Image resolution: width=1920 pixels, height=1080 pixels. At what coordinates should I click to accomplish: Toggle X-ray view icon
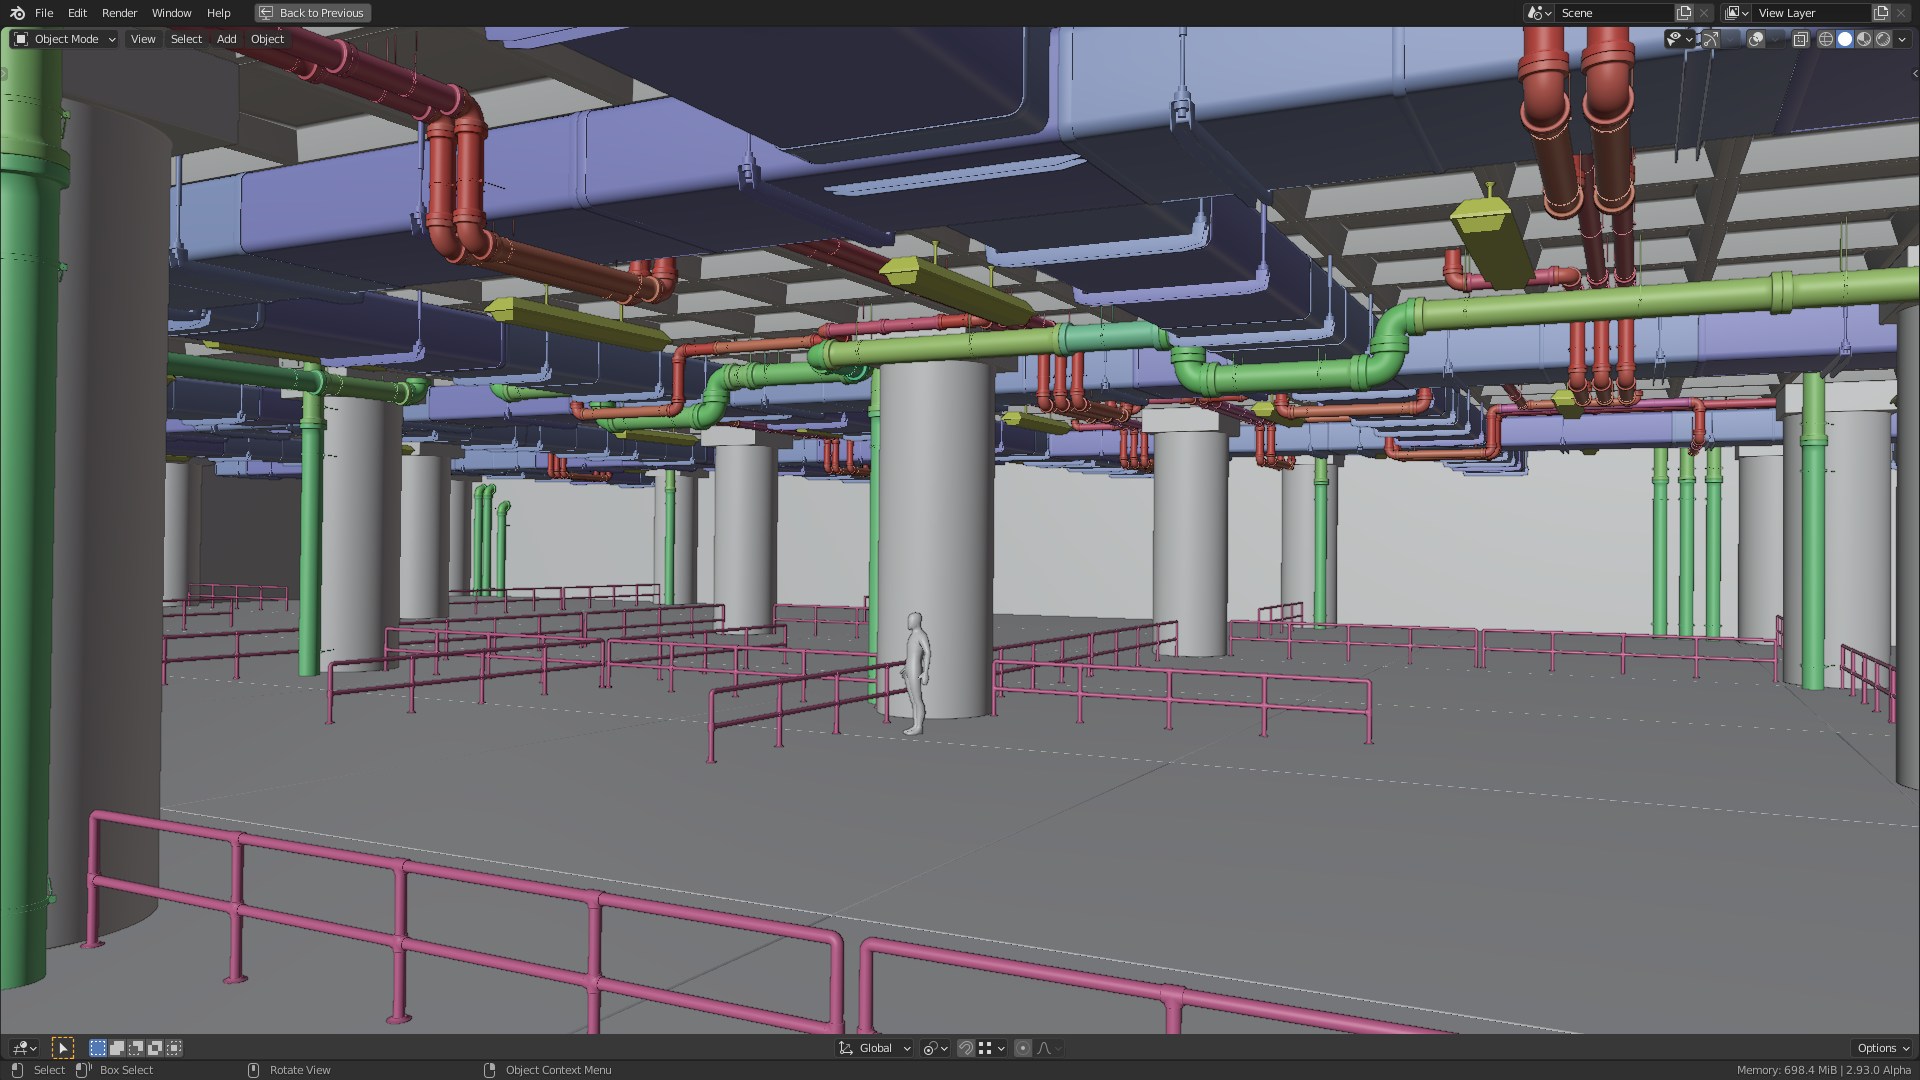click(1800, 39)
